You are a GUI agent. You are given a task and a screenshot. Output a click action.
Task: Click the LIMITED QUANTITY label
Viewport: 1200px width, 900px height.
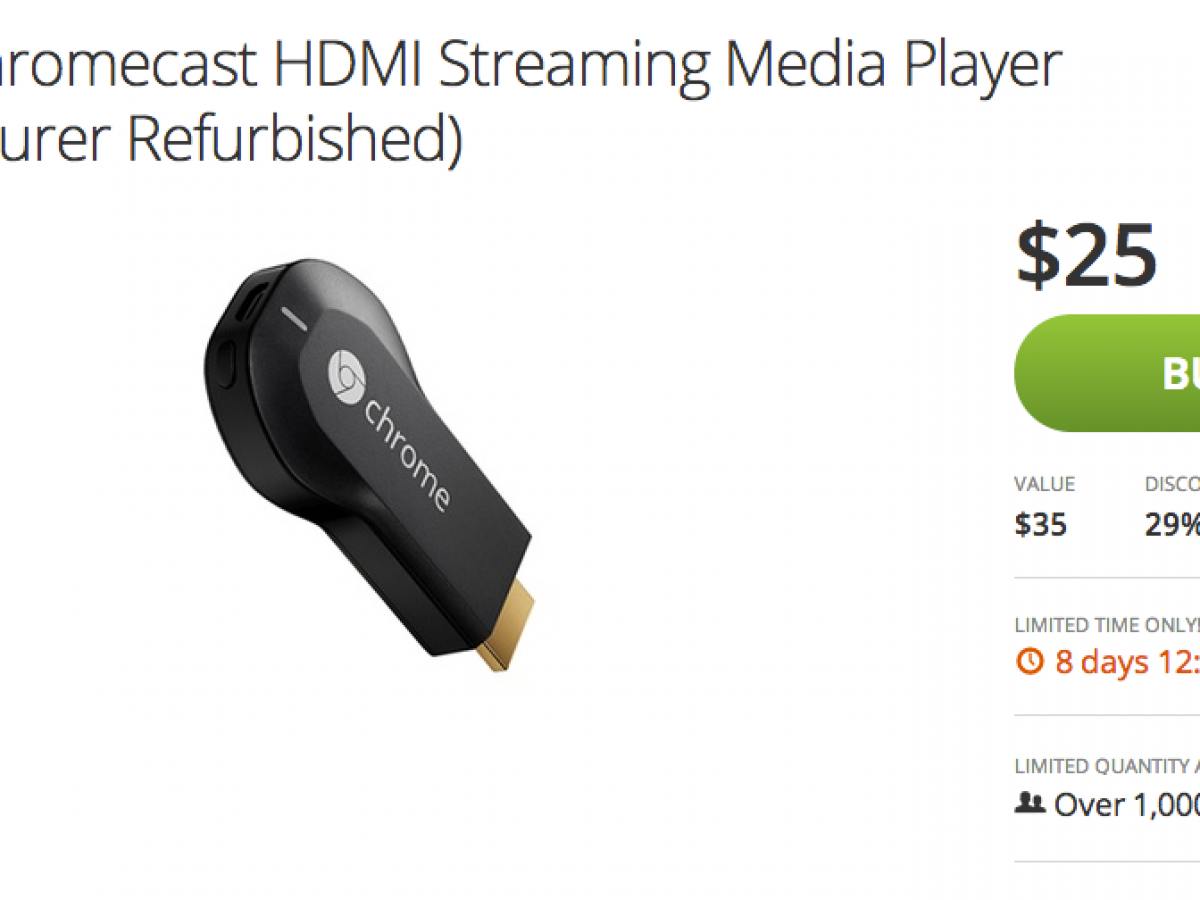[x=1106, y=766]
